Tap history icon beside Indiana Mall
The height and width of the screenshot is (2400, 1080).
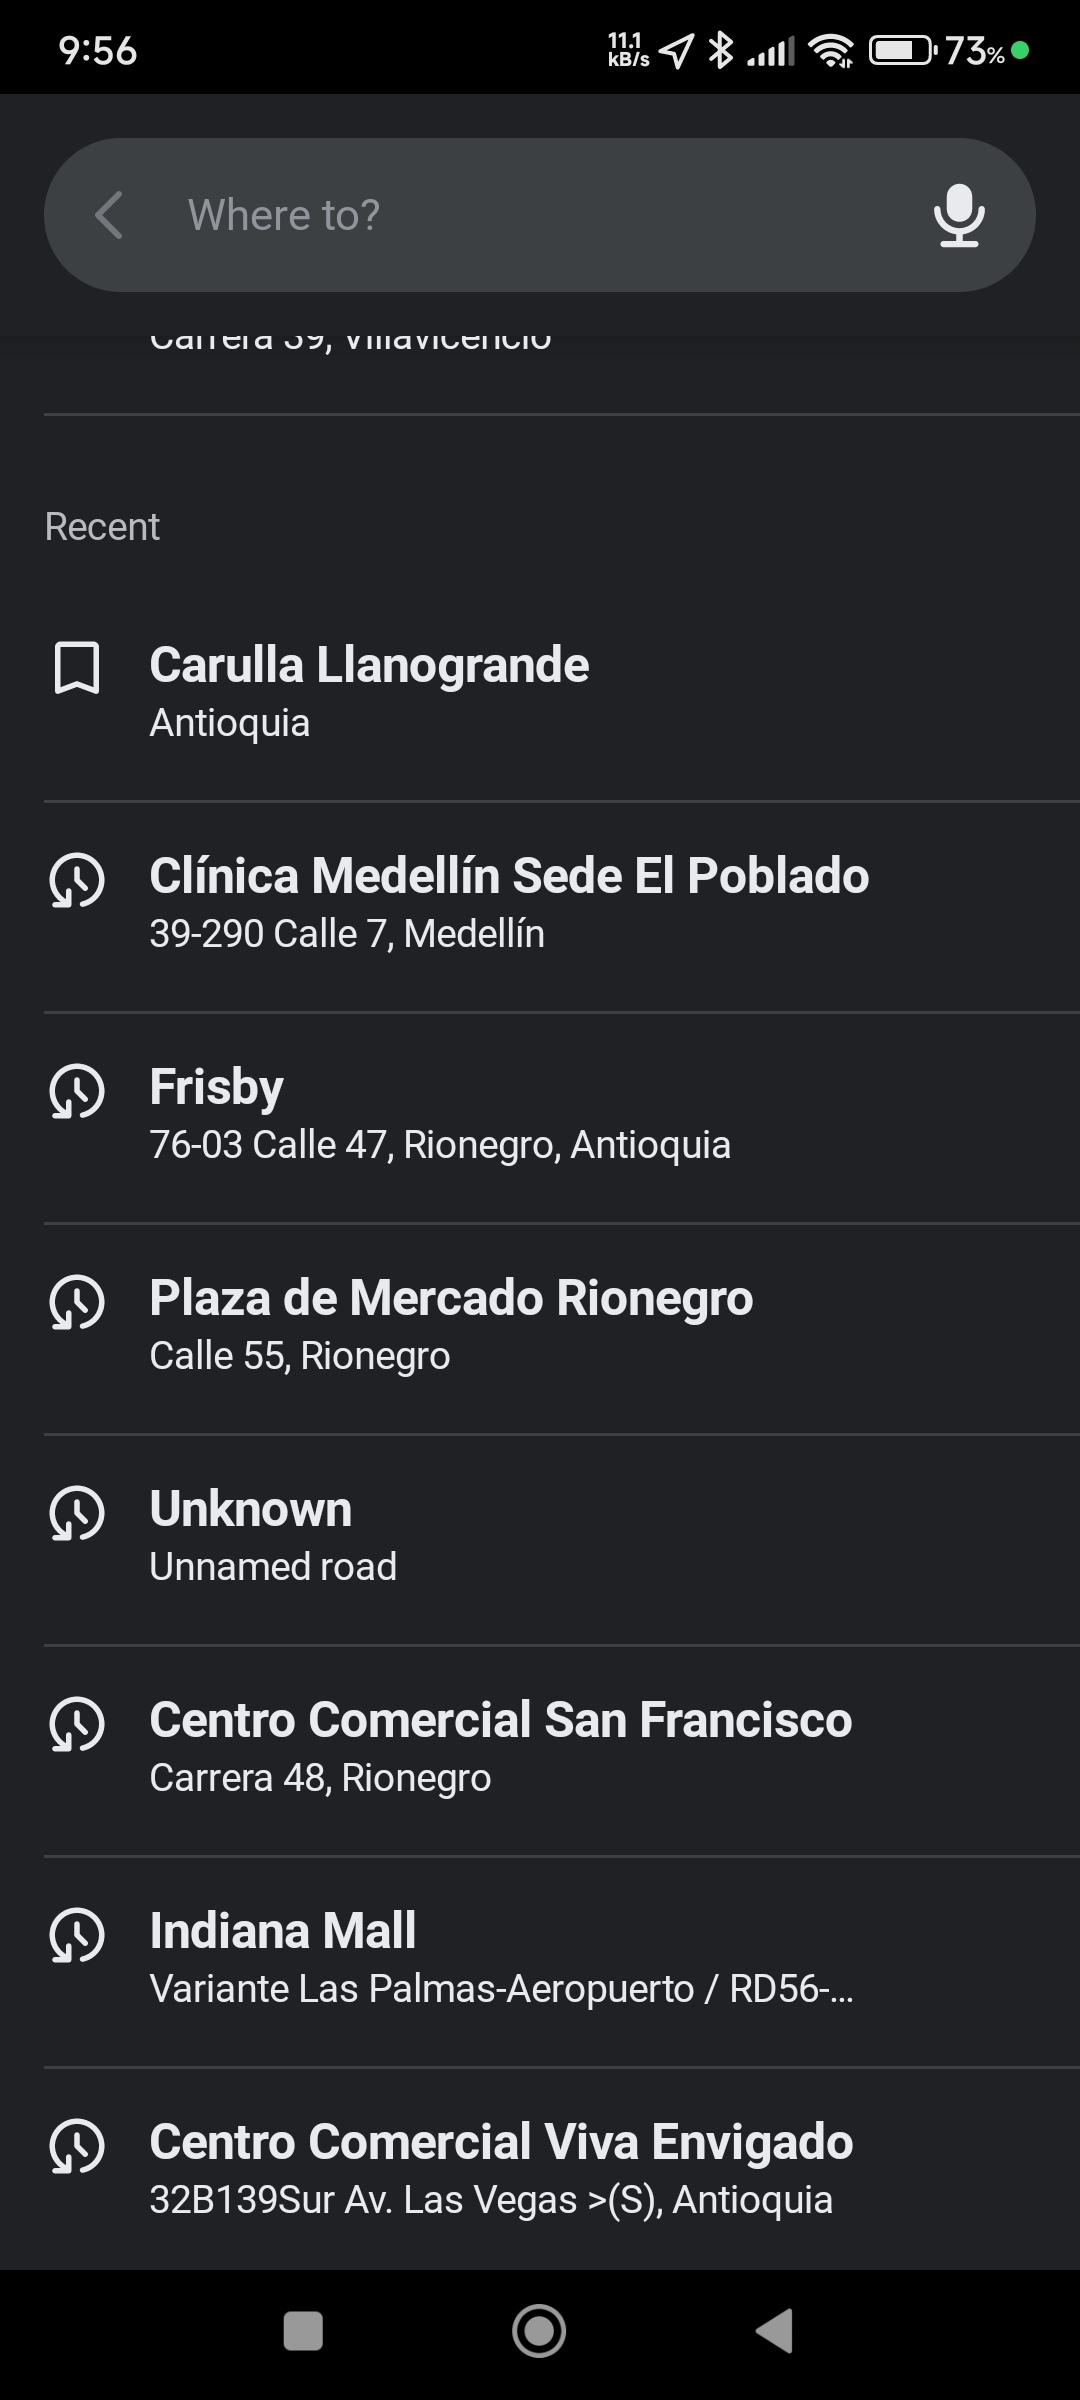[x=77, y=1935]
